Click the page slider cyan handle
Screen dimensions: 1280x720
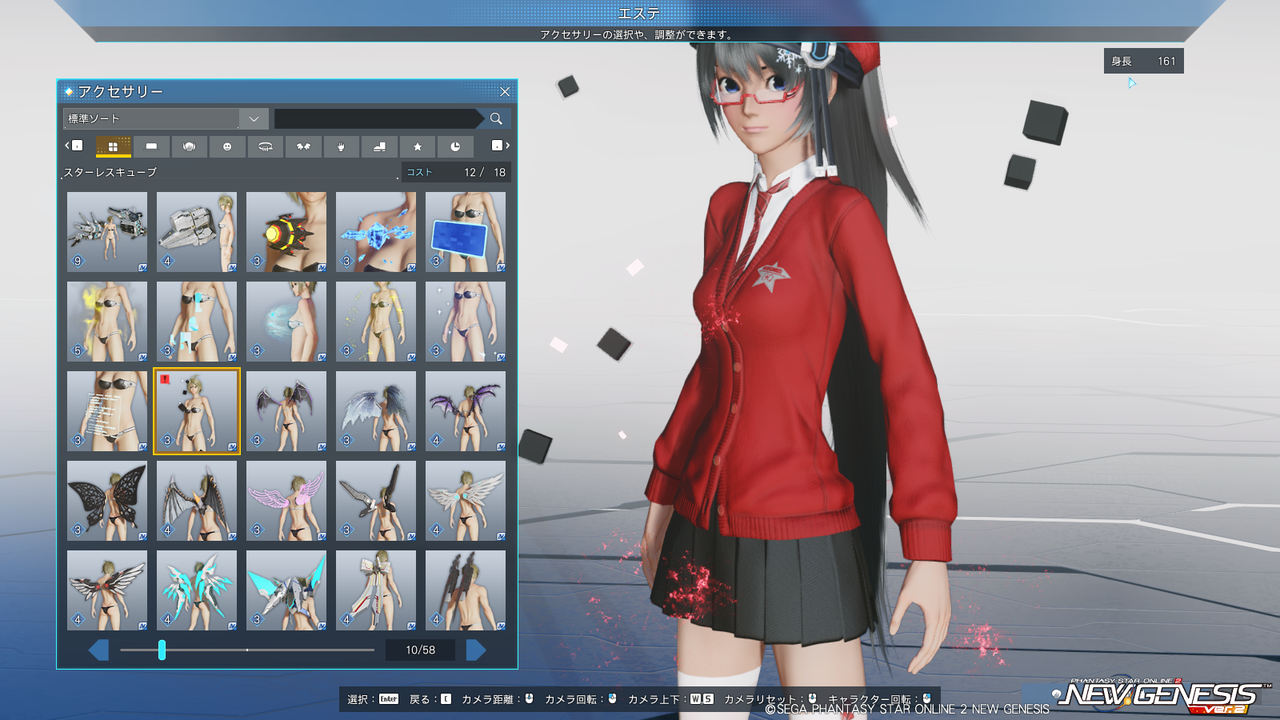click(161, 651)
